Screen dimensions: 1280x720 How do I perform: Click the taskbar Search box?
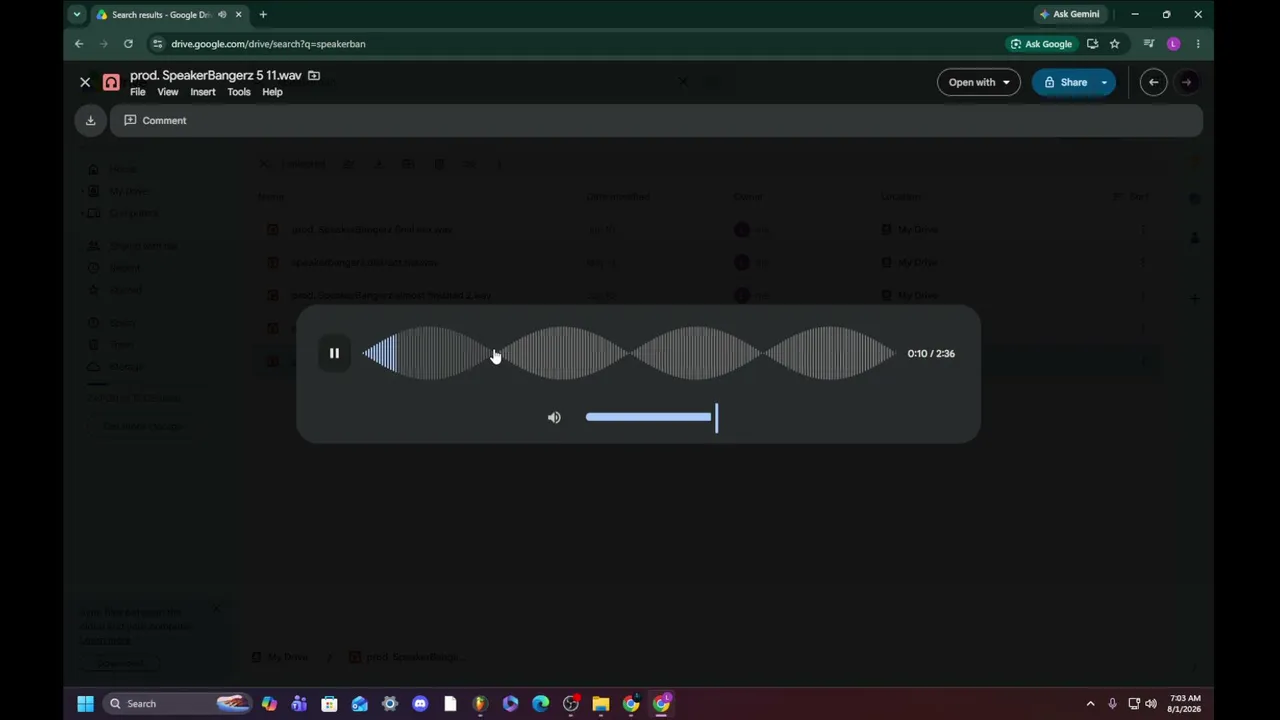[177, 704]
